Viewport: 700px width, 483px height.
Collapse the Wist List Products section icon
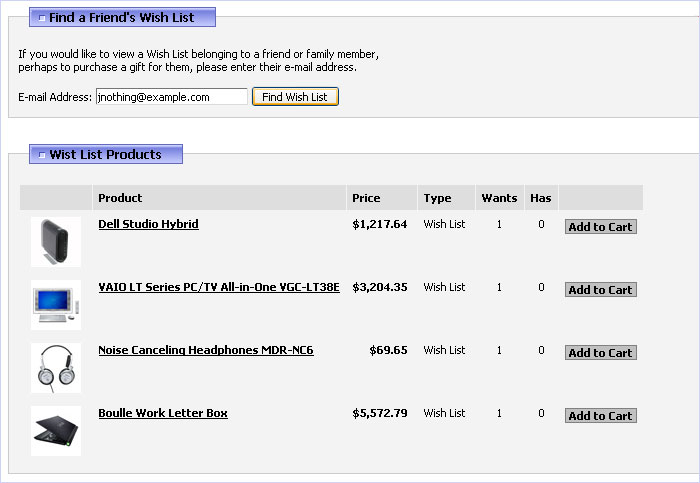[42, 155]
